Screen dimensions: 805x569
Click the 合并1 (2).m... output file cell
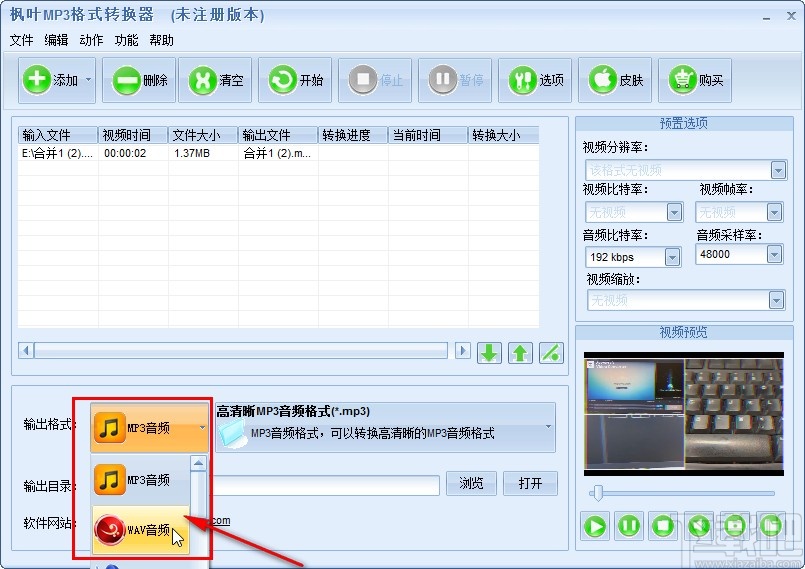click(277, 153)
